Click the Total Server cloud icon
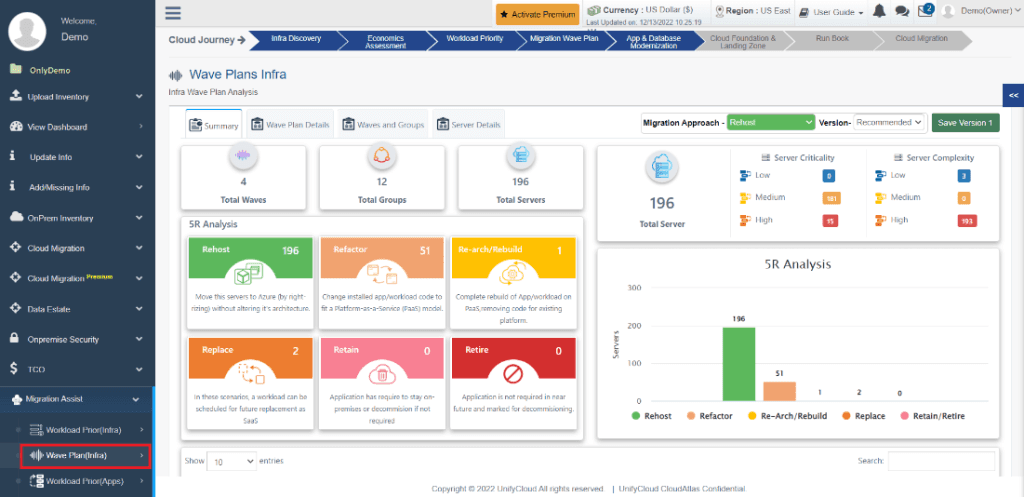The height and width of the screenshot is (497, 1024). point(662,168)
